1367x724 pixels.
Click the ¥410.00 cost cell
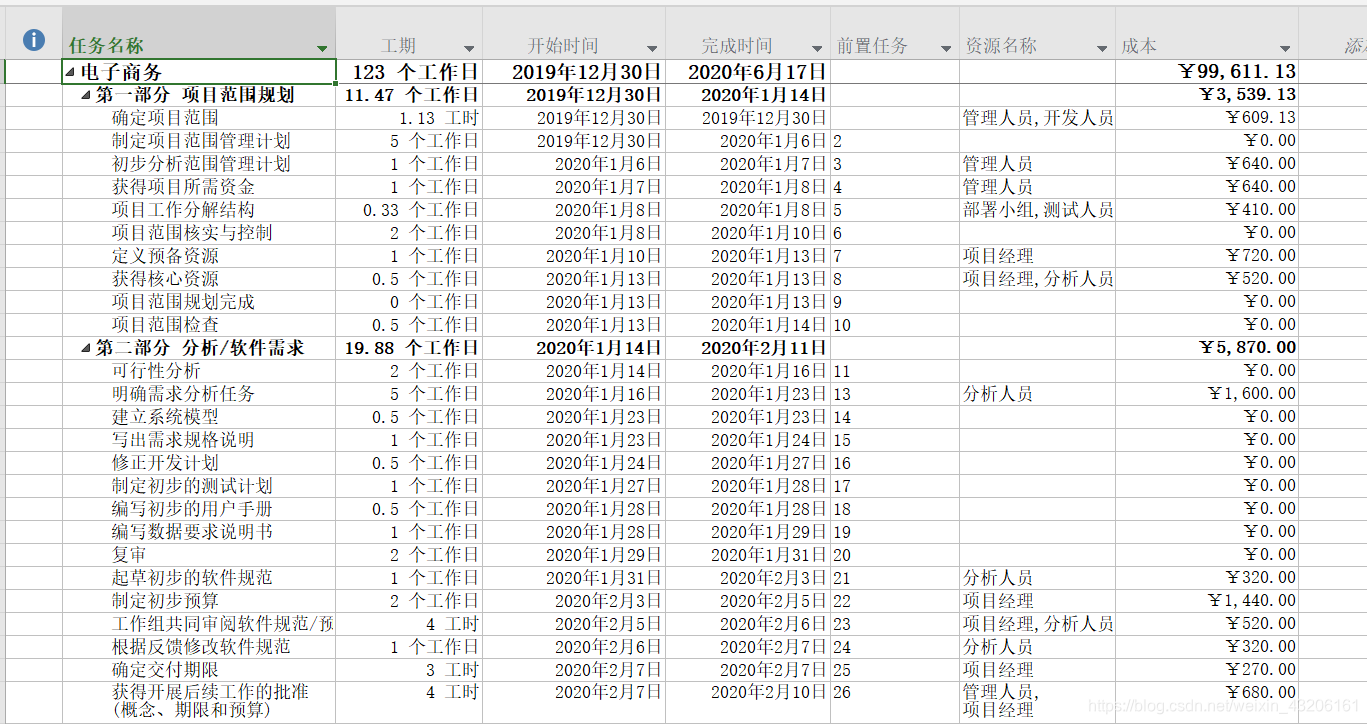[x=1207, y=210]
